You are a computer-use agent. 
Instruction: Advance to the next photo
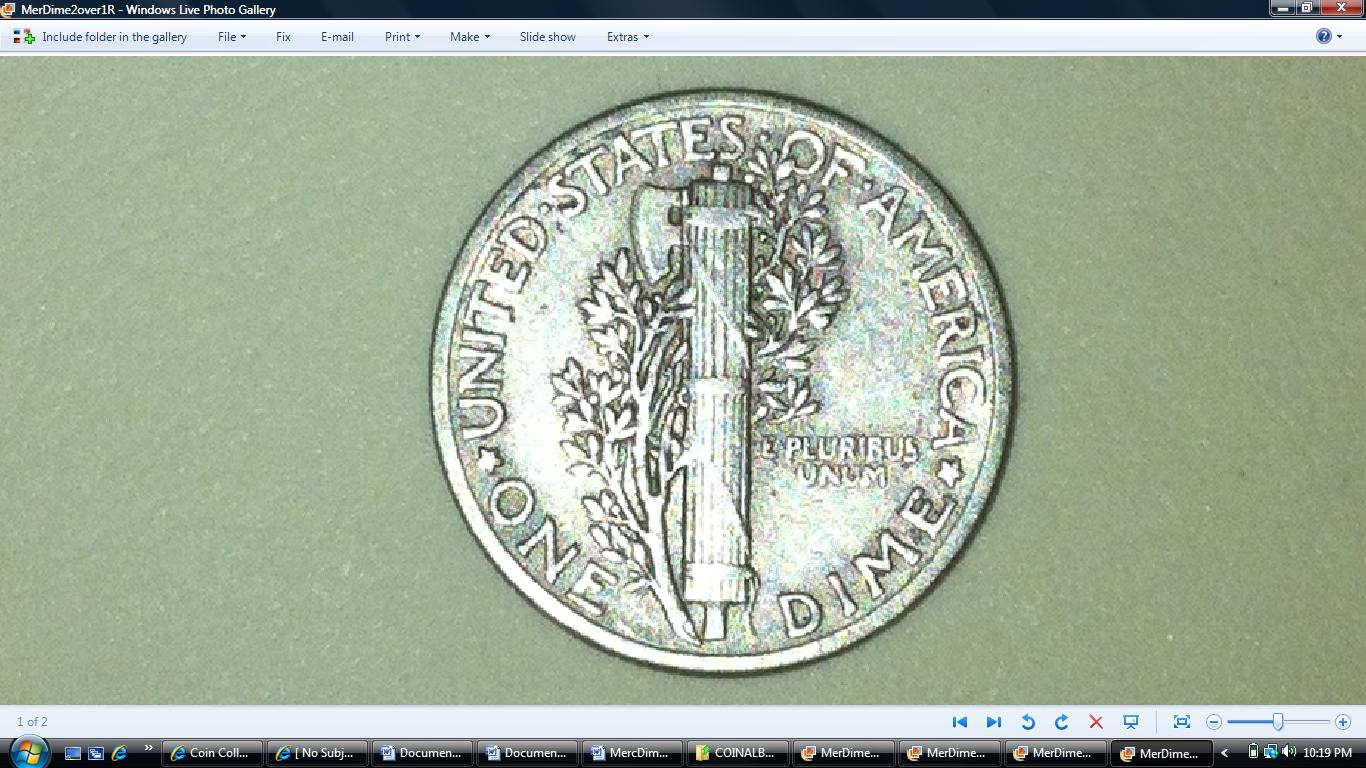click(x=994, y=722)
